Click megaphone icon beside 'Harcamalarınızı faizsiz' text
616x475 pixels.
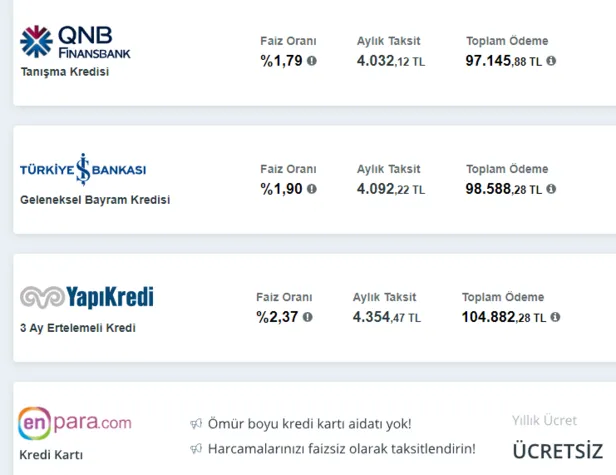pyautogui.click(x=196, y=448)
